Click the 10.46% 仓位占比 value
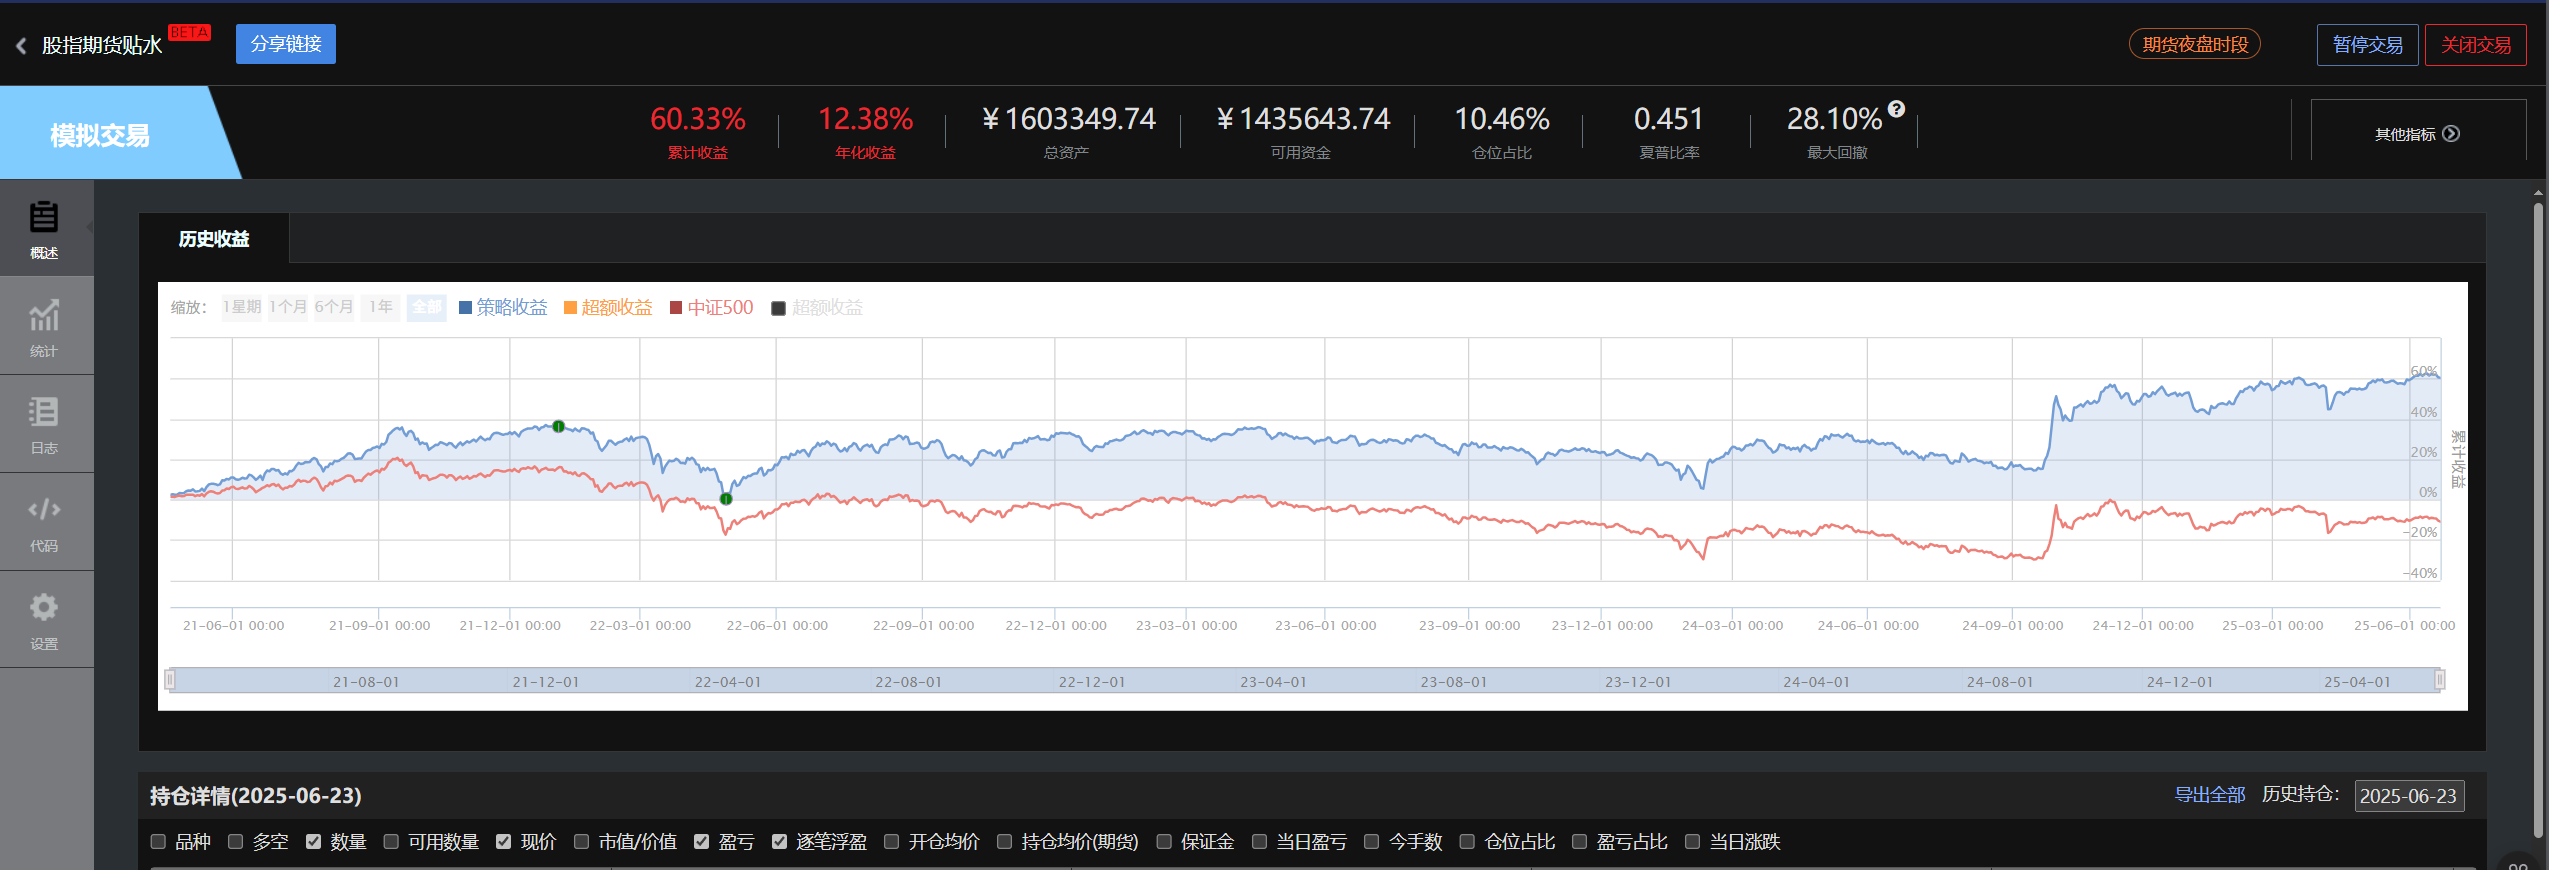 pyautogui.click(x=1502, y=119)
